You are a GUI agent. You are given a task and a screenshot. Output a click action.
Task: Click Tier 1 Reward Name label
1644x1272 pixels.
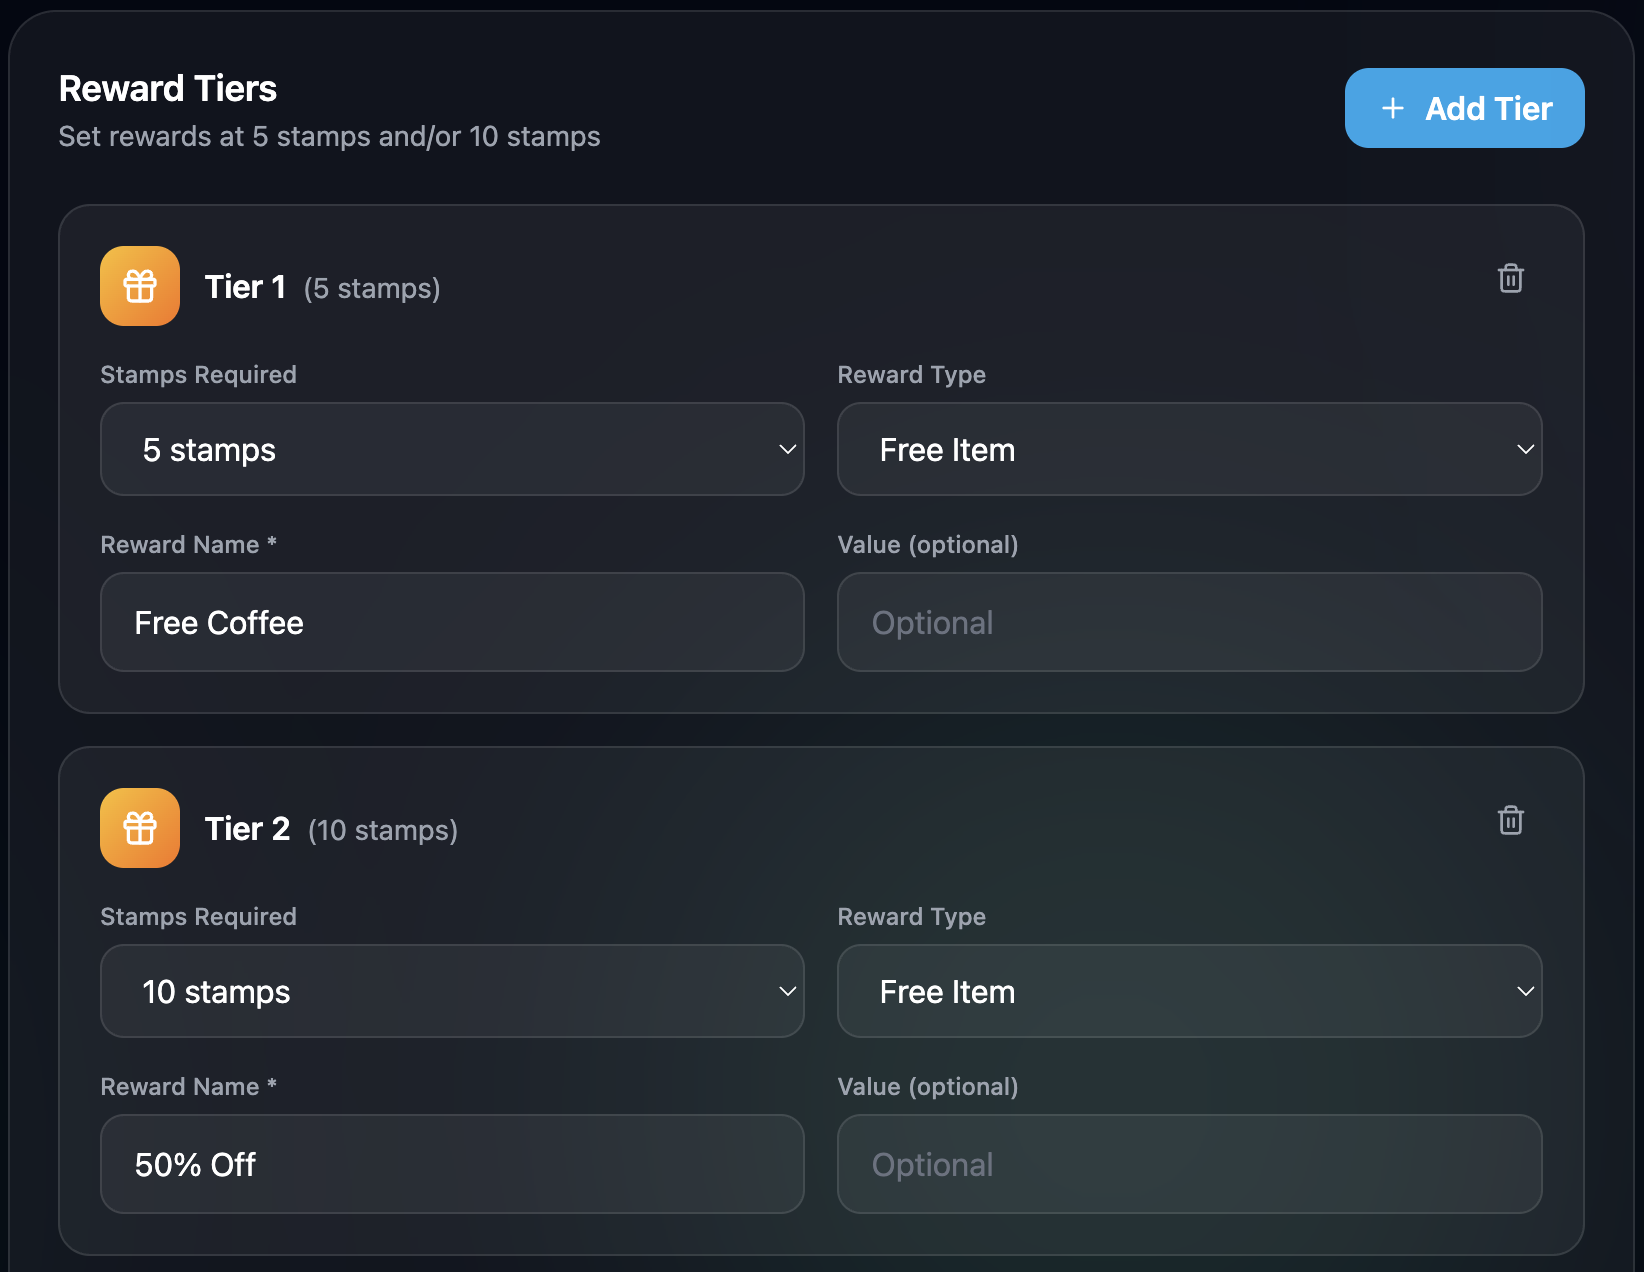click(188, 545)
